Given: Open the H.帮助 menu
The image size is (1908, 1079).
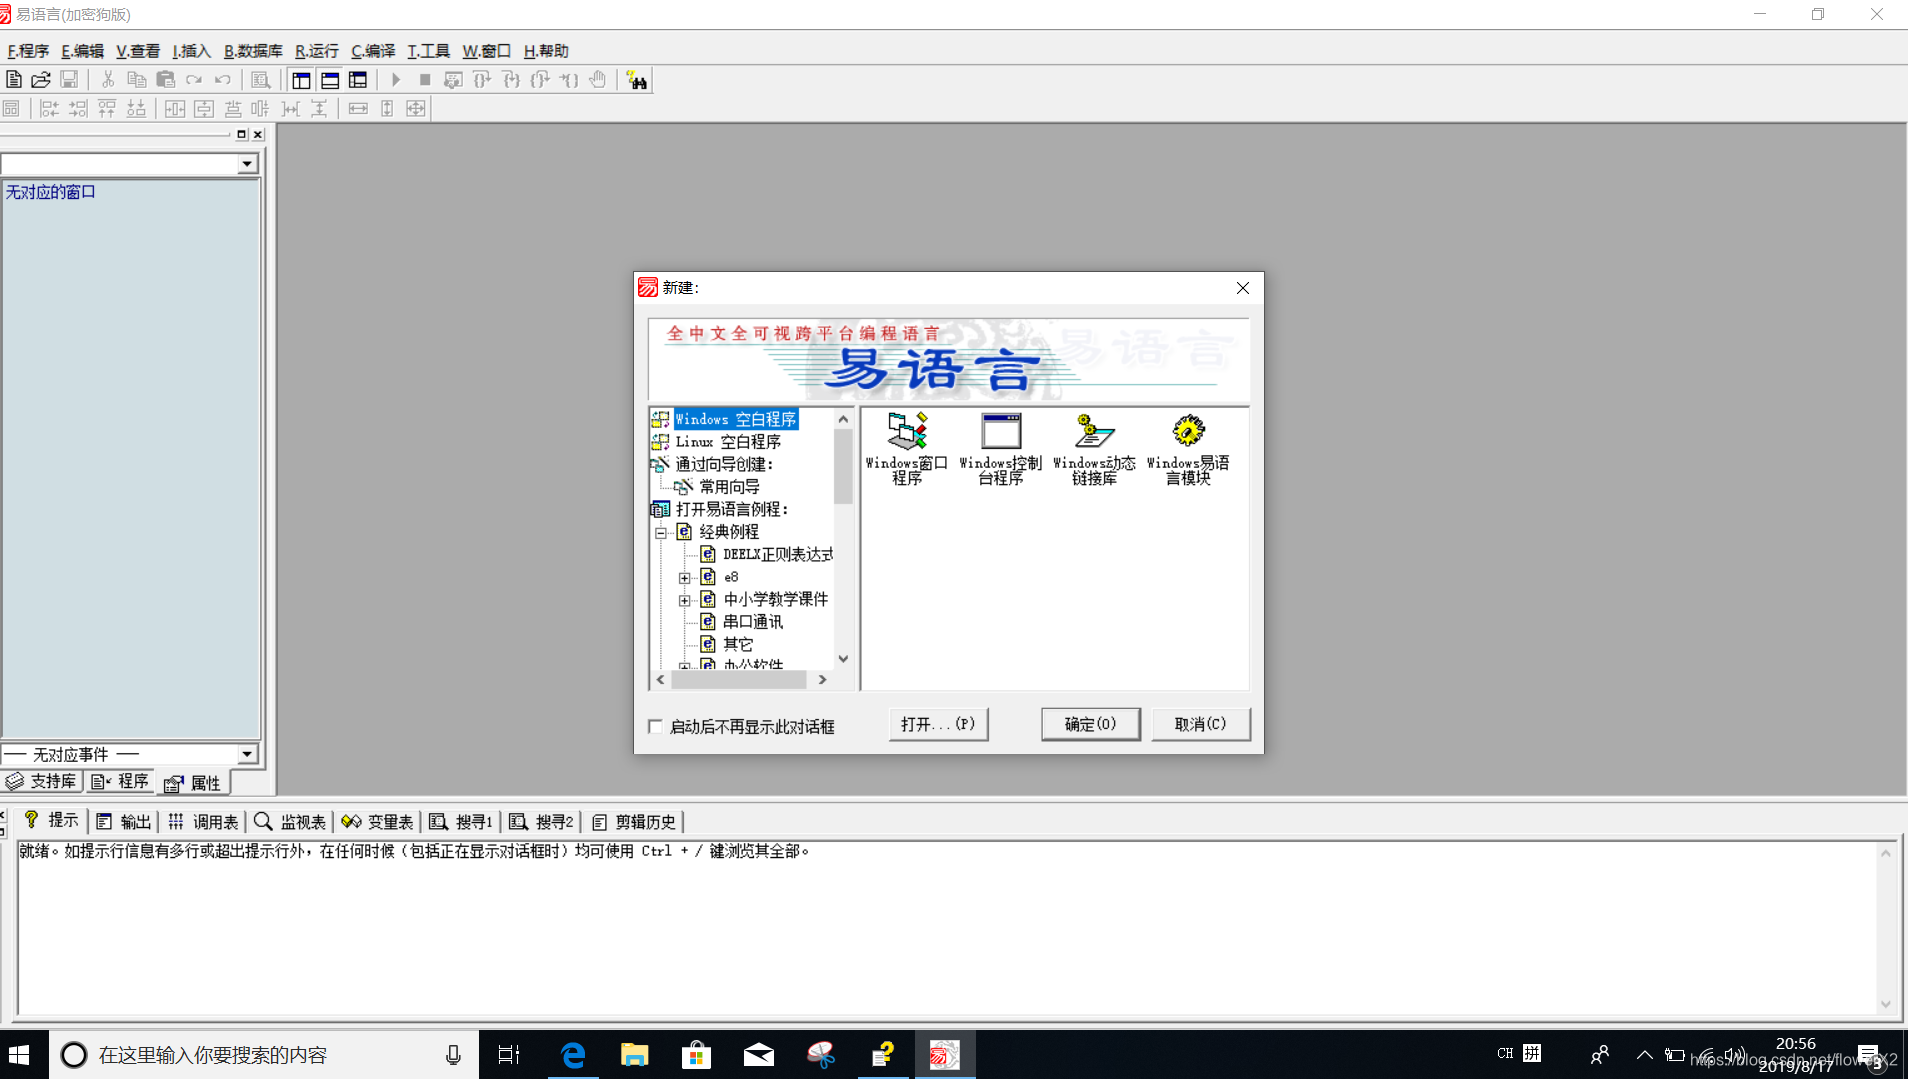Looking at the screenshot, I should [546, 51].
